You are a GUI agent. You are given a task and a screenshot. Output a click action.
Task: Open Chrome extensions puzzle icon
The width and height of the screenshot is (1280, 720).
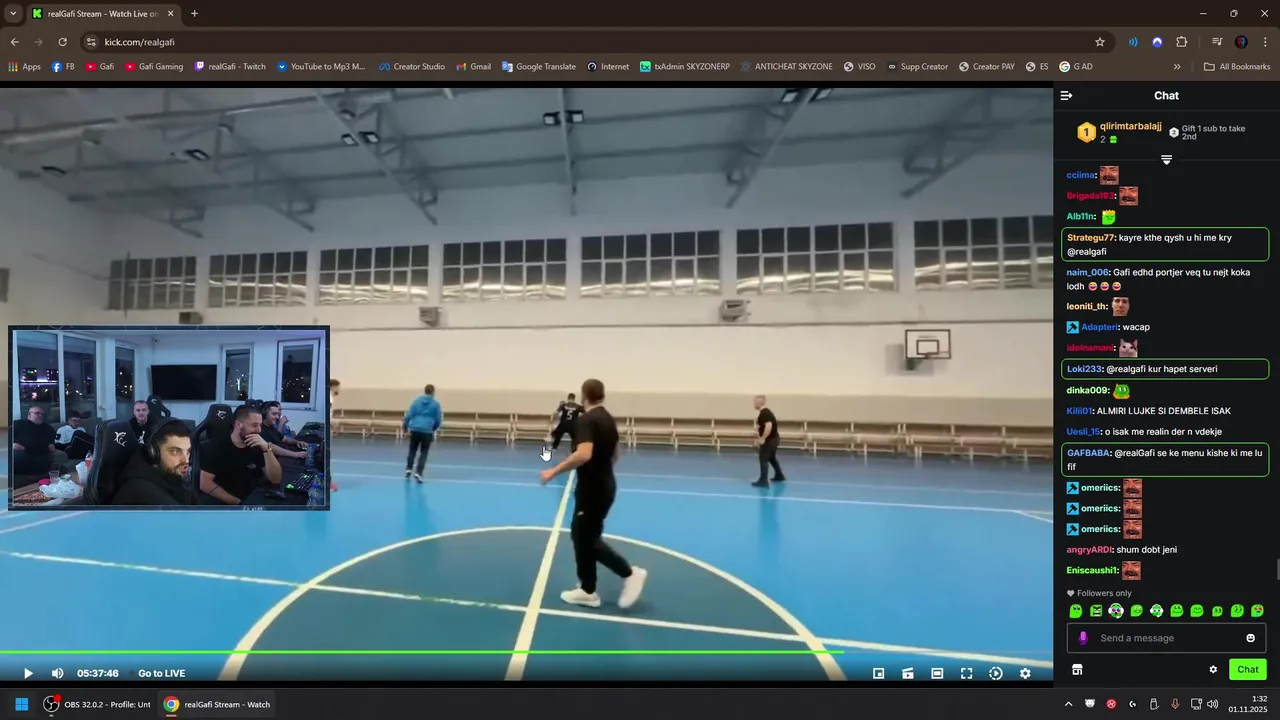[1182, 42]
